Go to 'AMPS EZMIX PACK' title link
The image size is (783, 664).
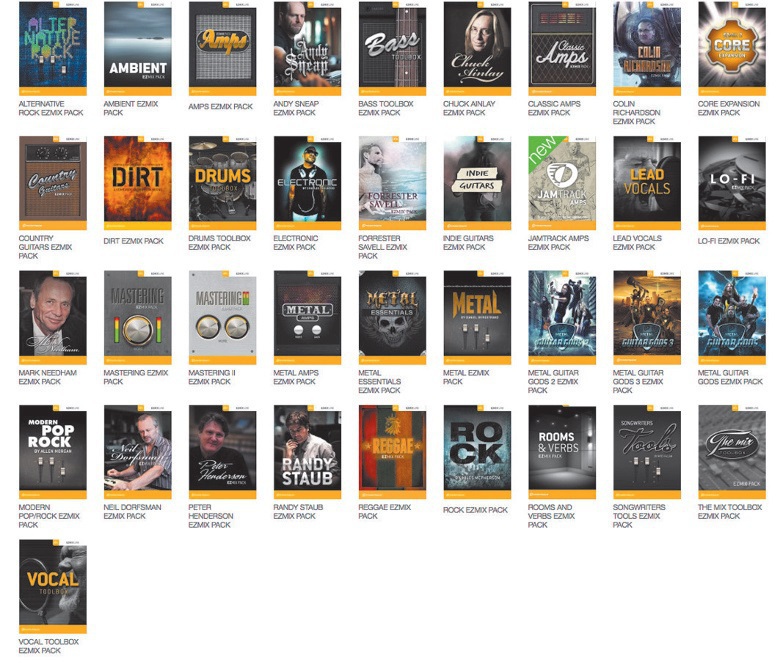221,106
